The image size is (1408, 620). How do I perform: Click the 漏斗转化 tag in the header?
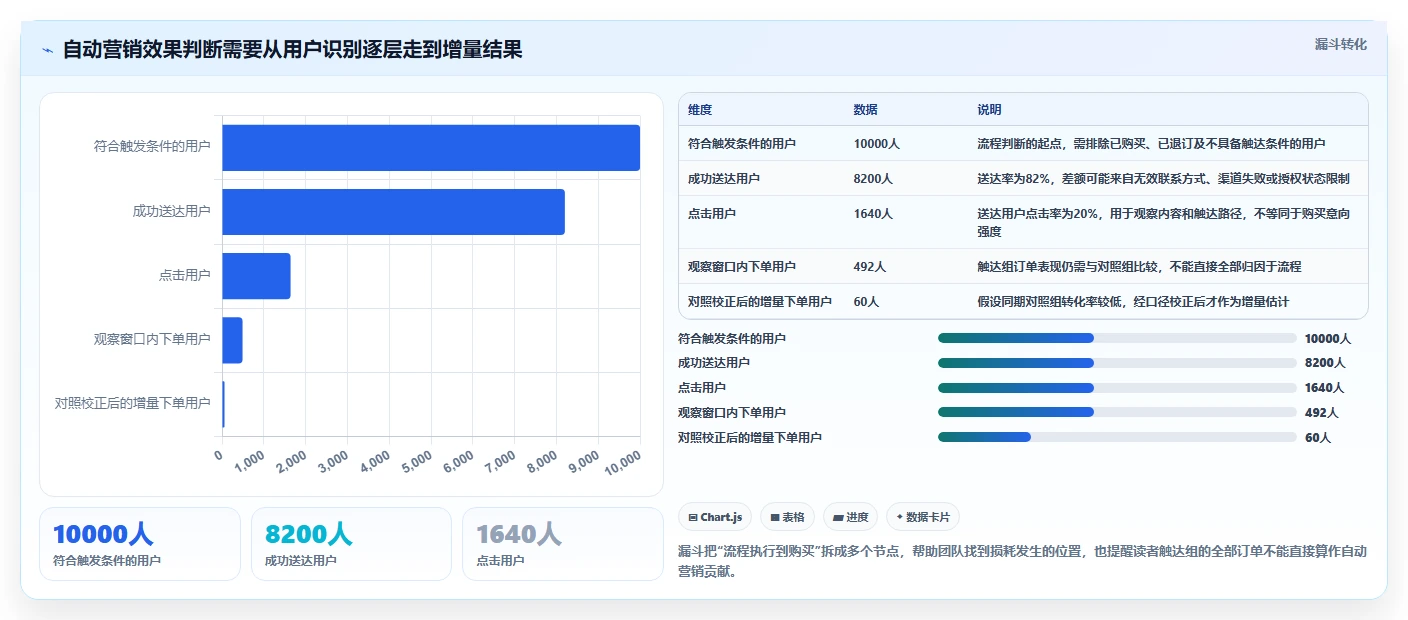pos(1340,45)
